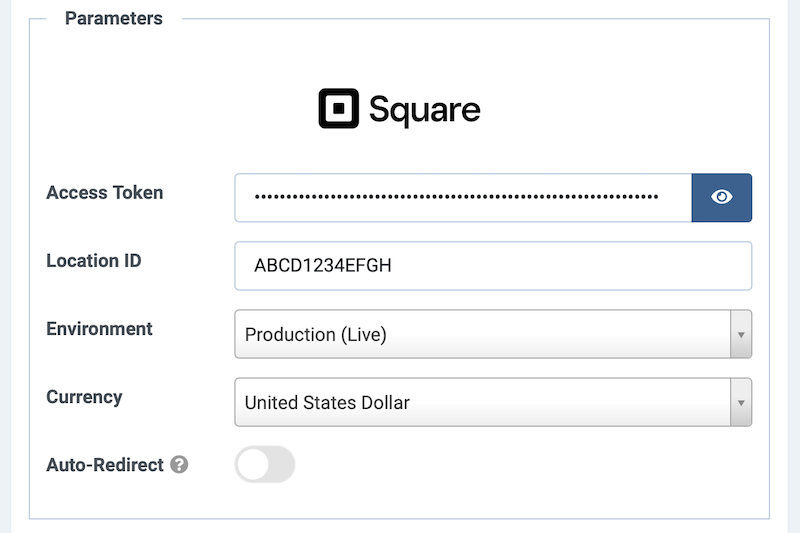The image size is (800, 533).
Task: Click the Environment label
Action: click(x=100, y=329)
